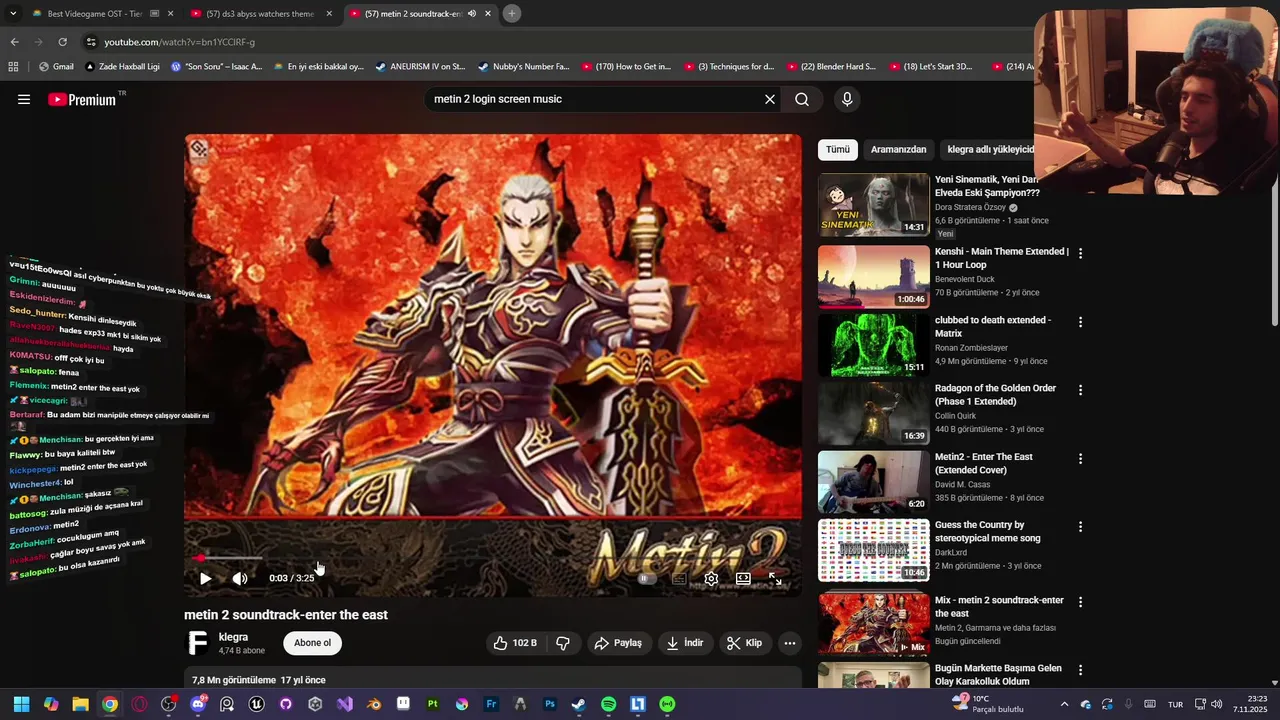Open options for Guess the Country video
The height and width of the screenshot is (720, 1280).
point(1080,527)
